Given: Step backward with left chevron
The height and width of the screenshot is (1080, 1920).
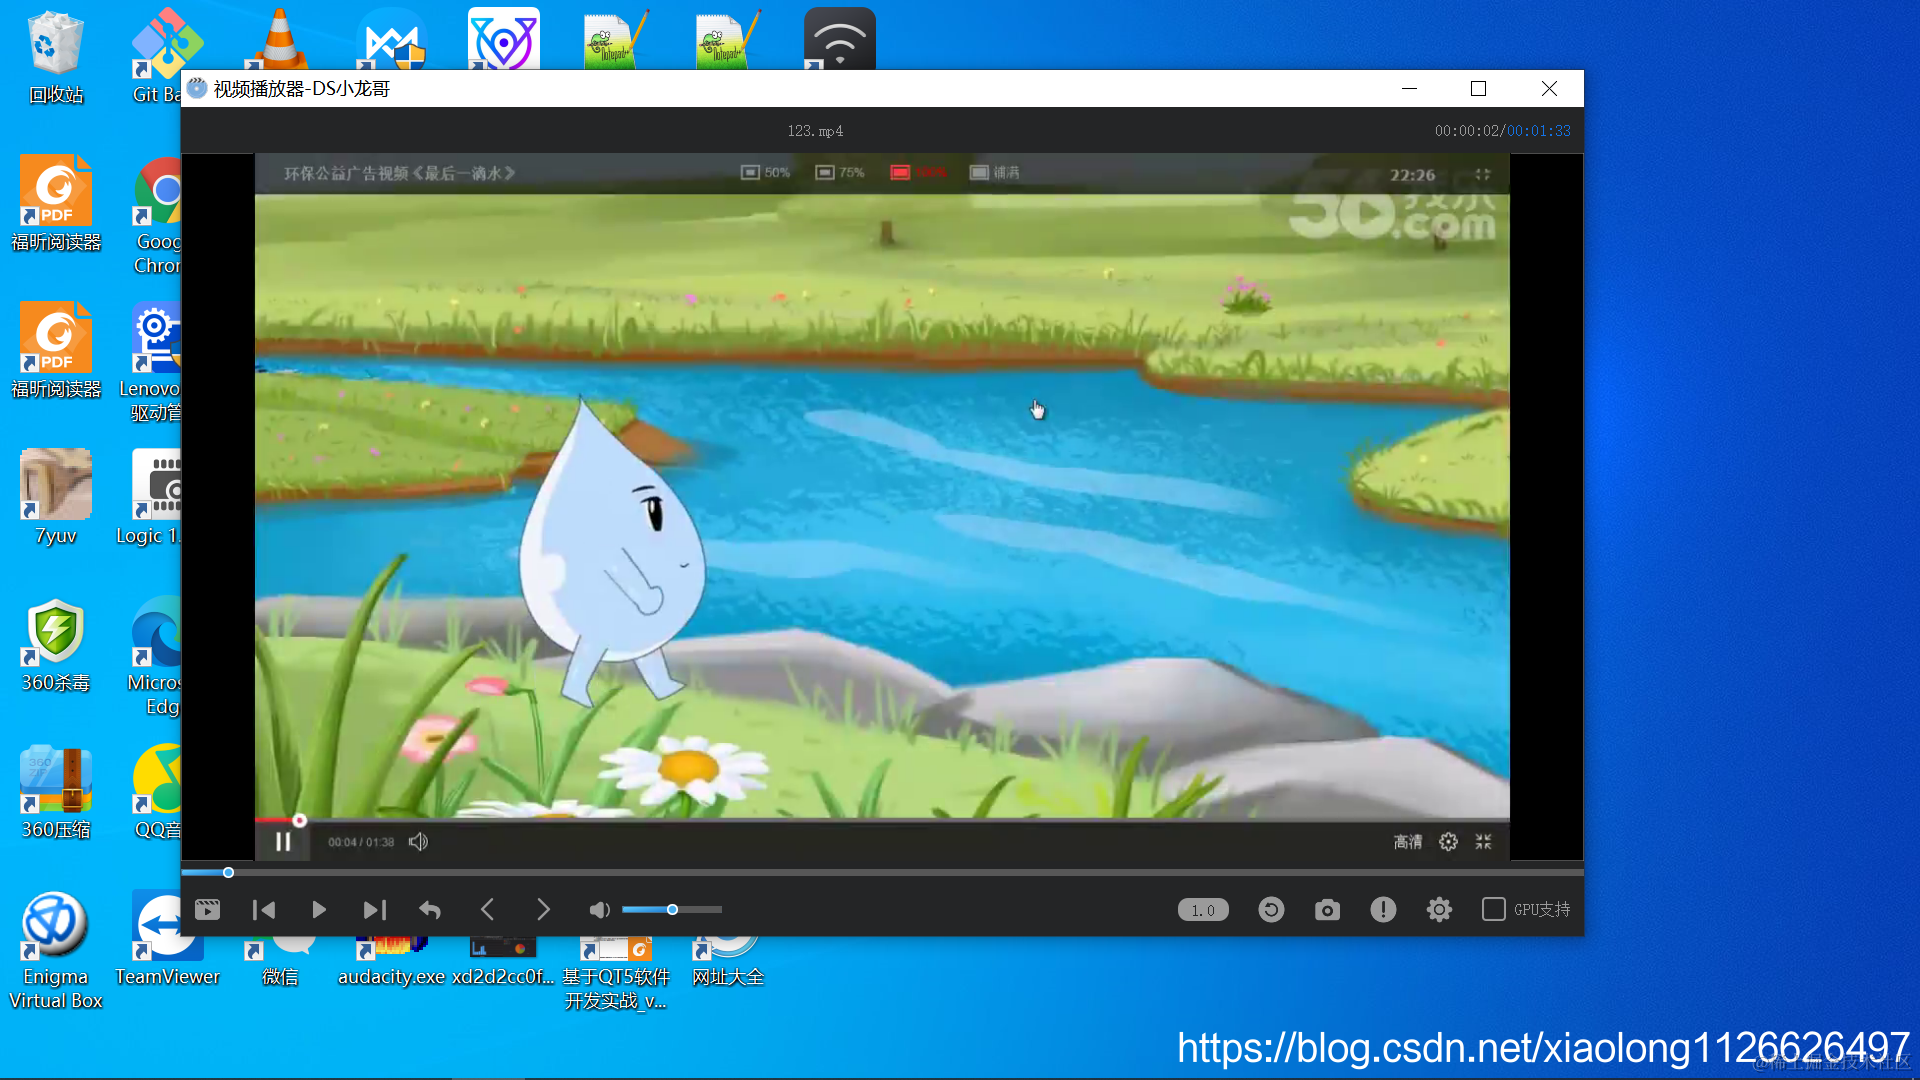Looking at the screenshot, I should 487,909.
